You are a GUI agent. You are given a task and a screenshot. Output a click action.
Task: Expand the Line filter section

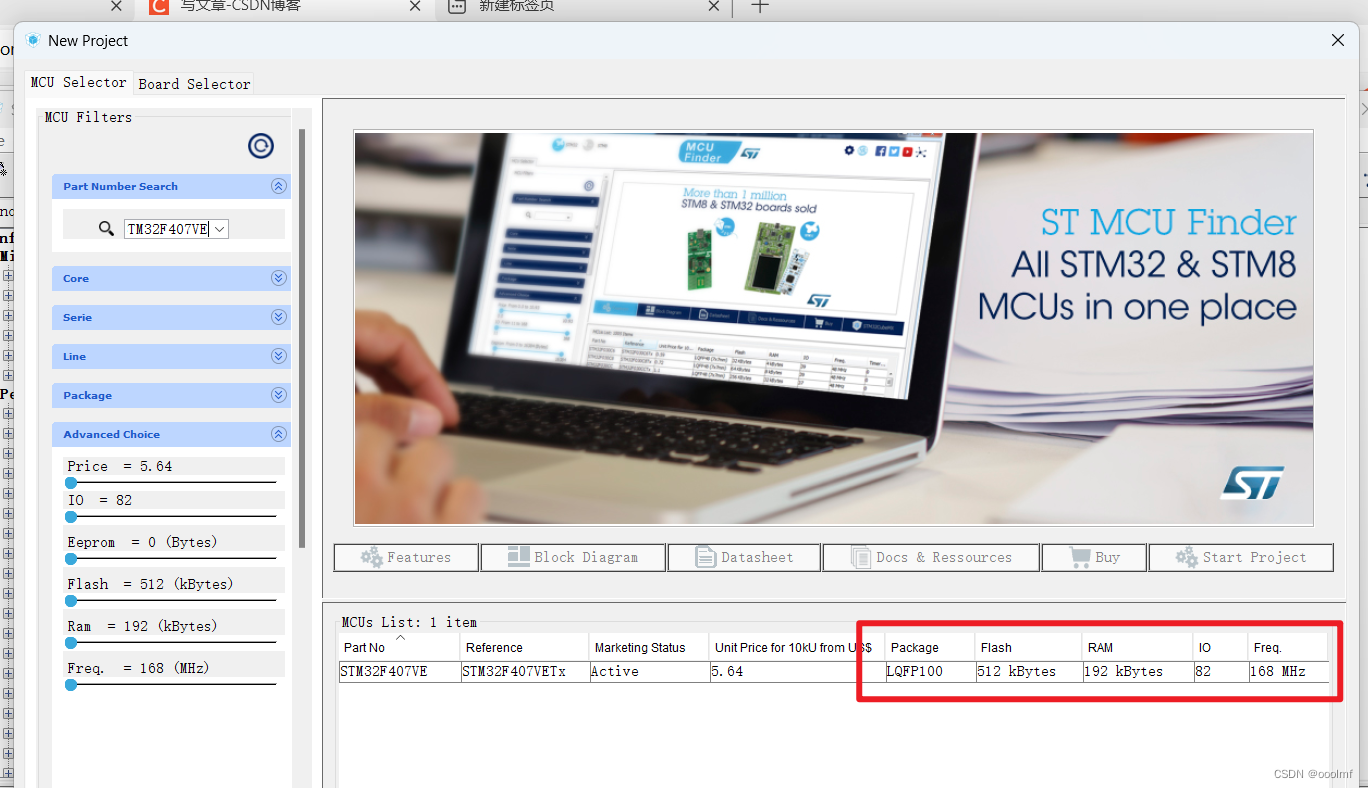pyautogui.click(x=279, y=356)
